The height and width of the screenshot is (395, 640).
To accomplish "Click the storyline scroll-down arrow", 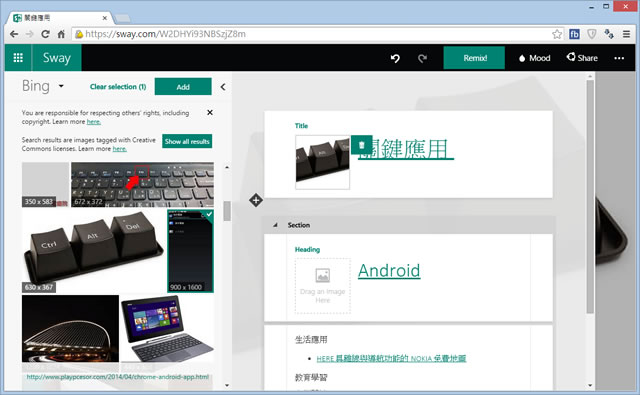I will pos(590,385).
